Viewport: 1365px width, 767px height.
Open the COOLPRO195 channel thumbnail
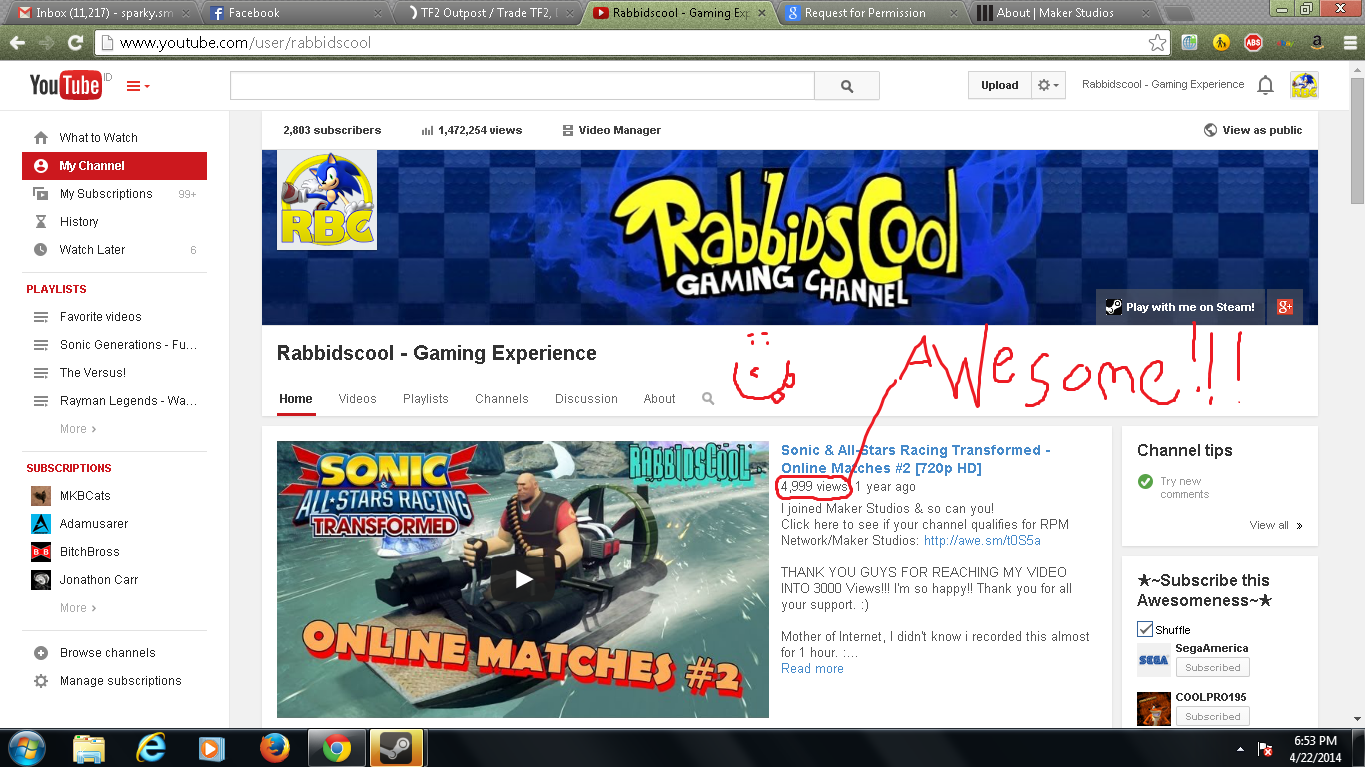1154,709
